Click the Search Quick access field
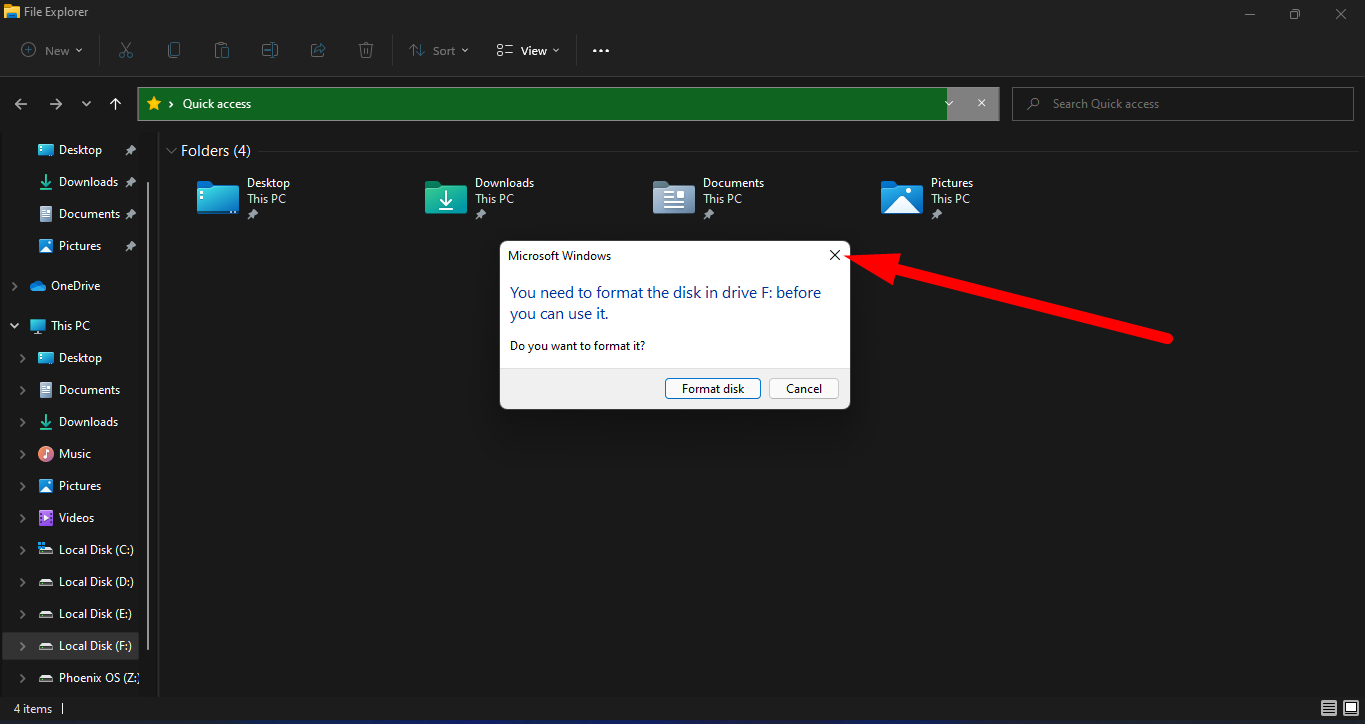This screenshot has height=724, width=1365. (1181, 104)
